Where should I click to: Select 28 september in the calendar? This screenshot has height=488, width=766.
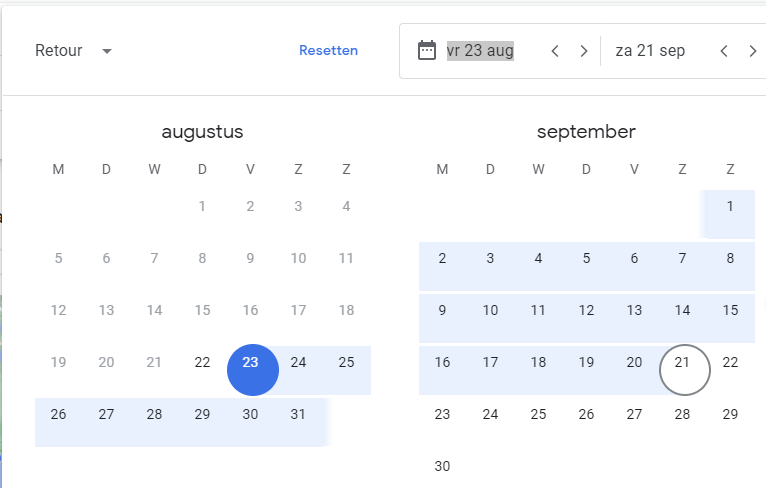(x=682, y=414)
